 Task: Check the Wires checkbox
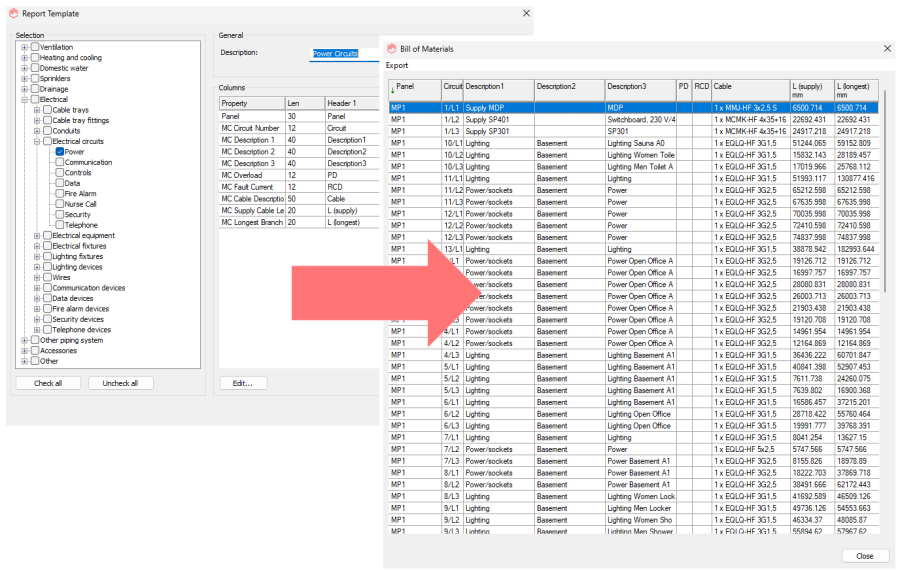click(48, 277)
